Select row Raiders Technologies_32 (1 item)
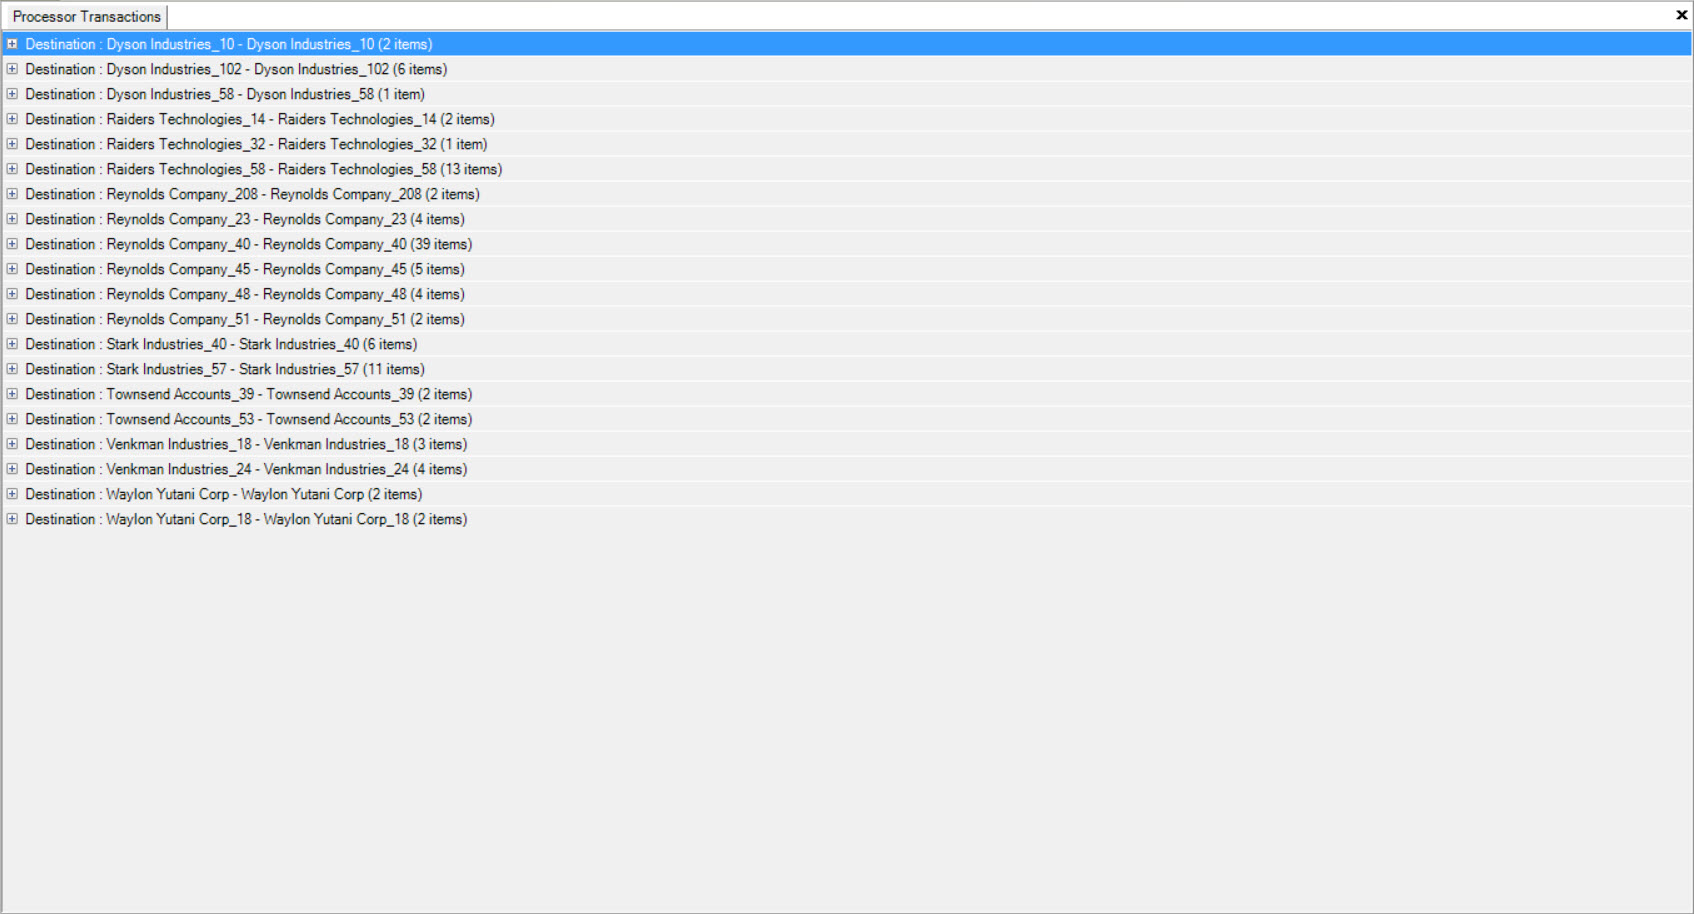Viewport: 1694px width, 914px height. click(x=847, y=144)
